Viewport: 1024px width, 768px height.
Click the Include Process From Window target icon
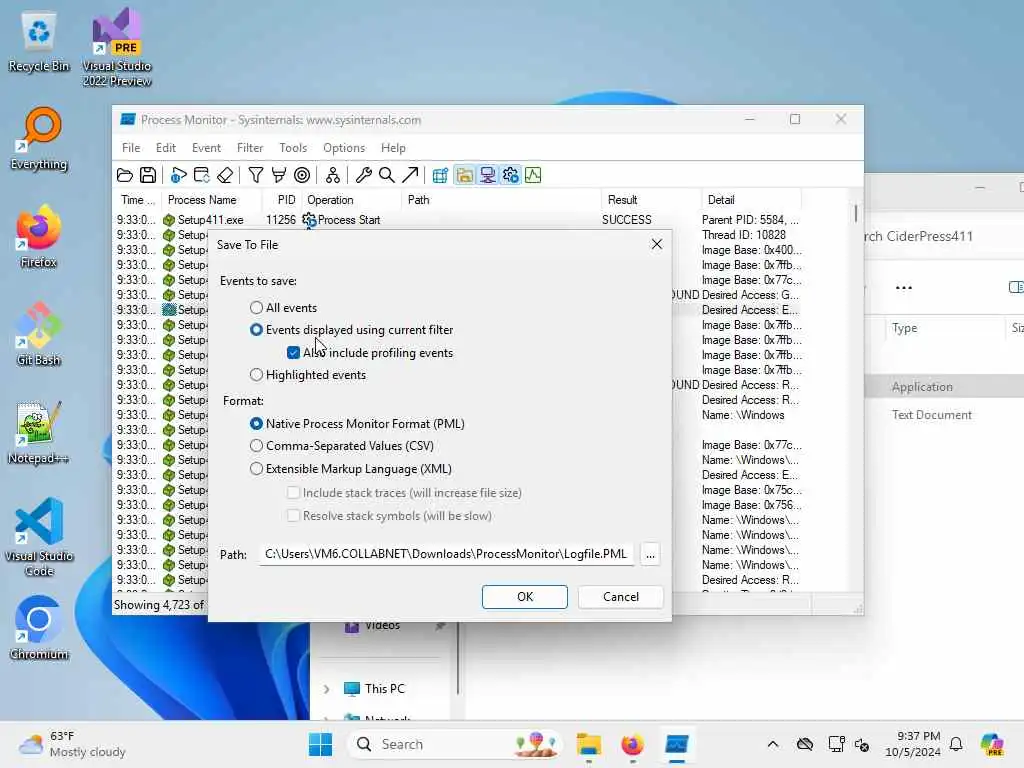(x=302, y=175)
